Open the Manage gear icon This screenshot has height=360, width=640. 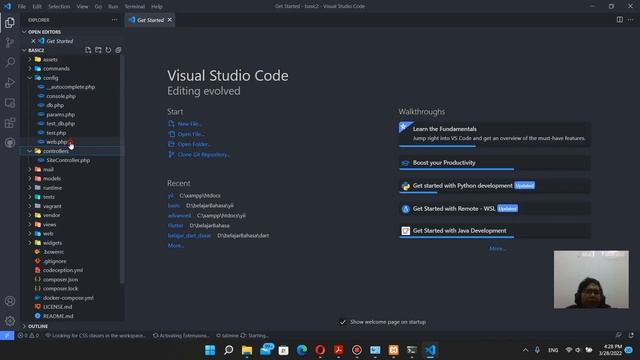[x=10, y=321]
